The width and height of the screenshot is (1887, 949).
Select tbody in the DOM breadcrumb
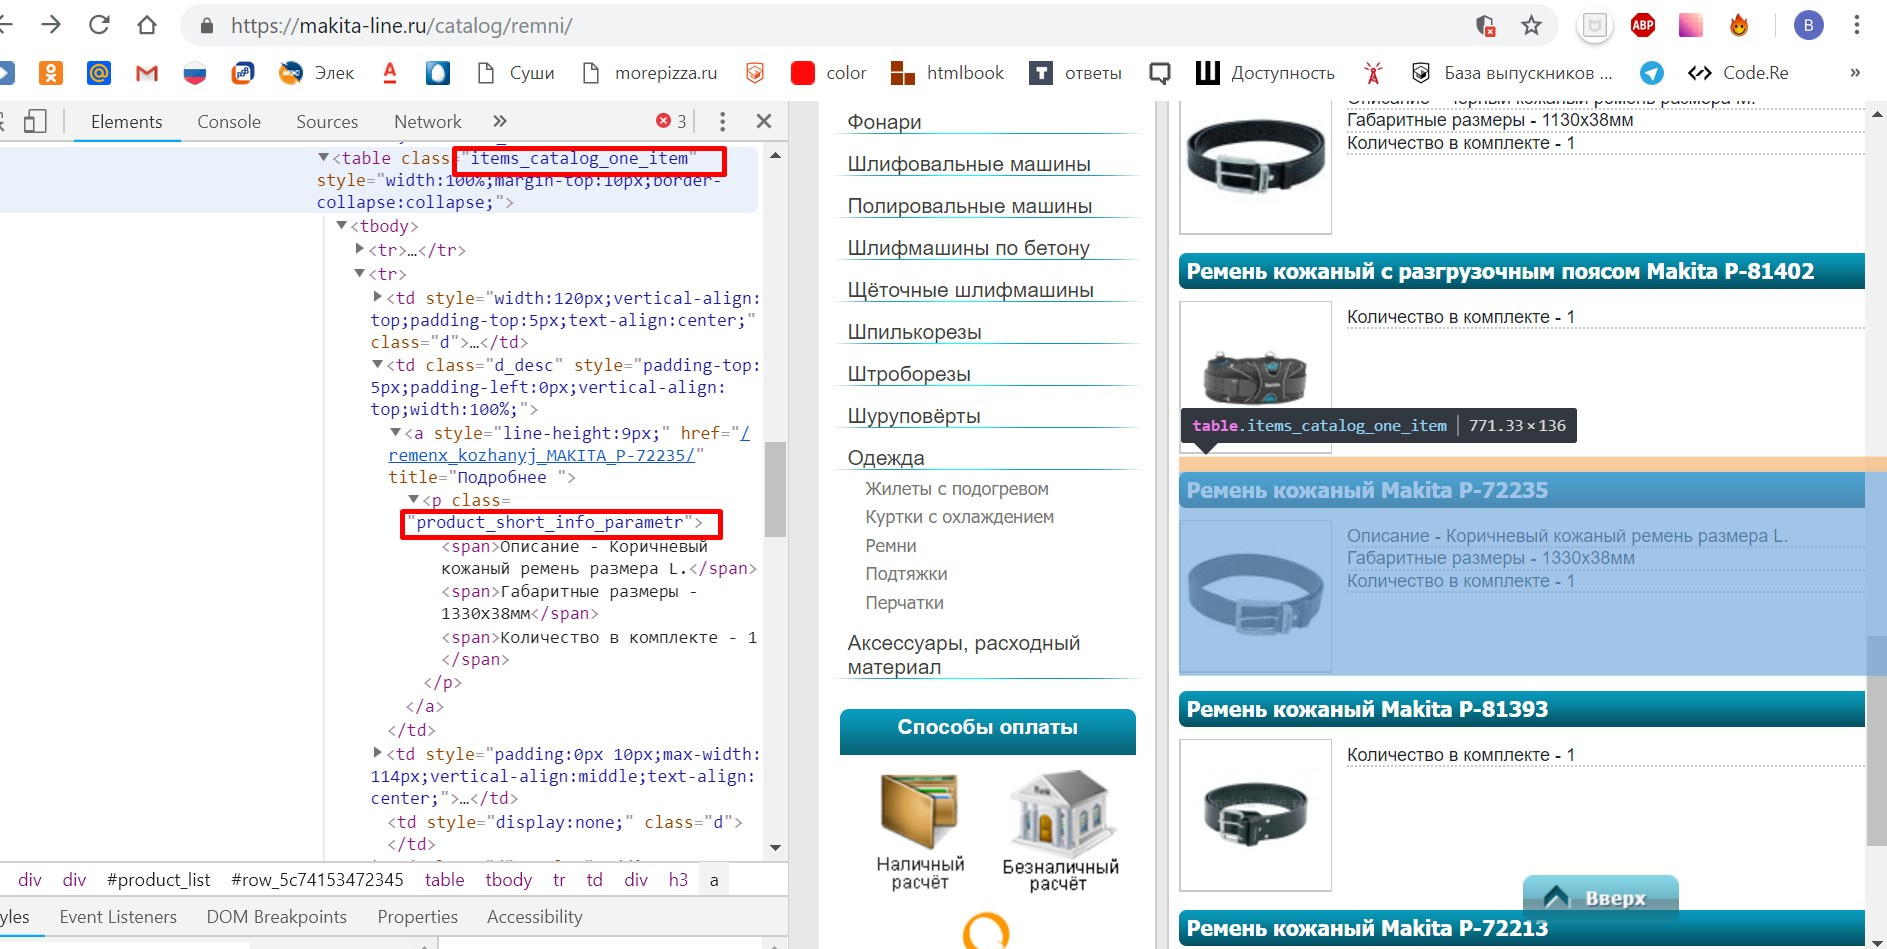pos(509,879)
